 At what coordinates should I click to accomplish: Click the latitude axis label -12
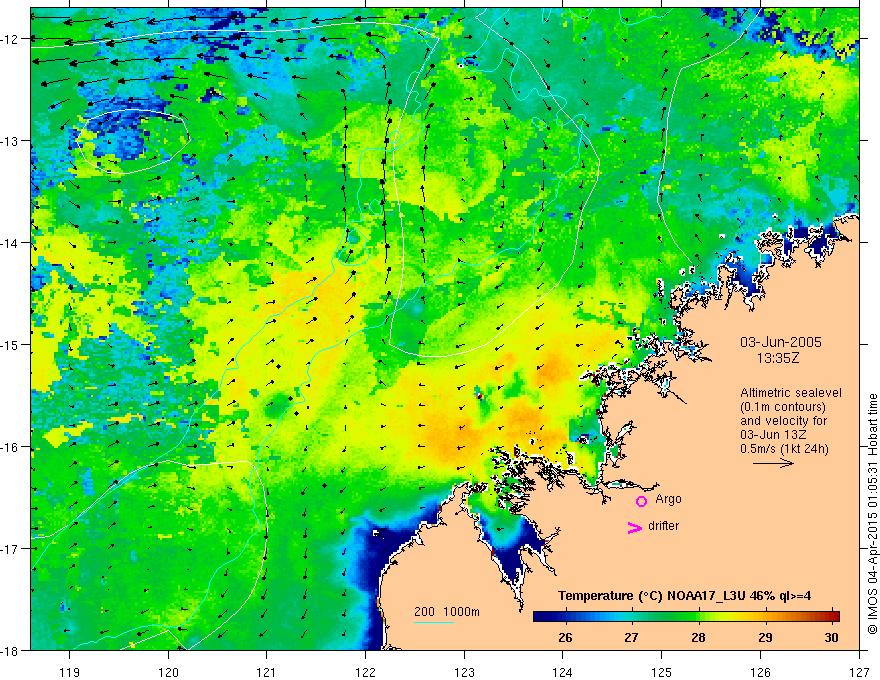(x=10, y=39)
